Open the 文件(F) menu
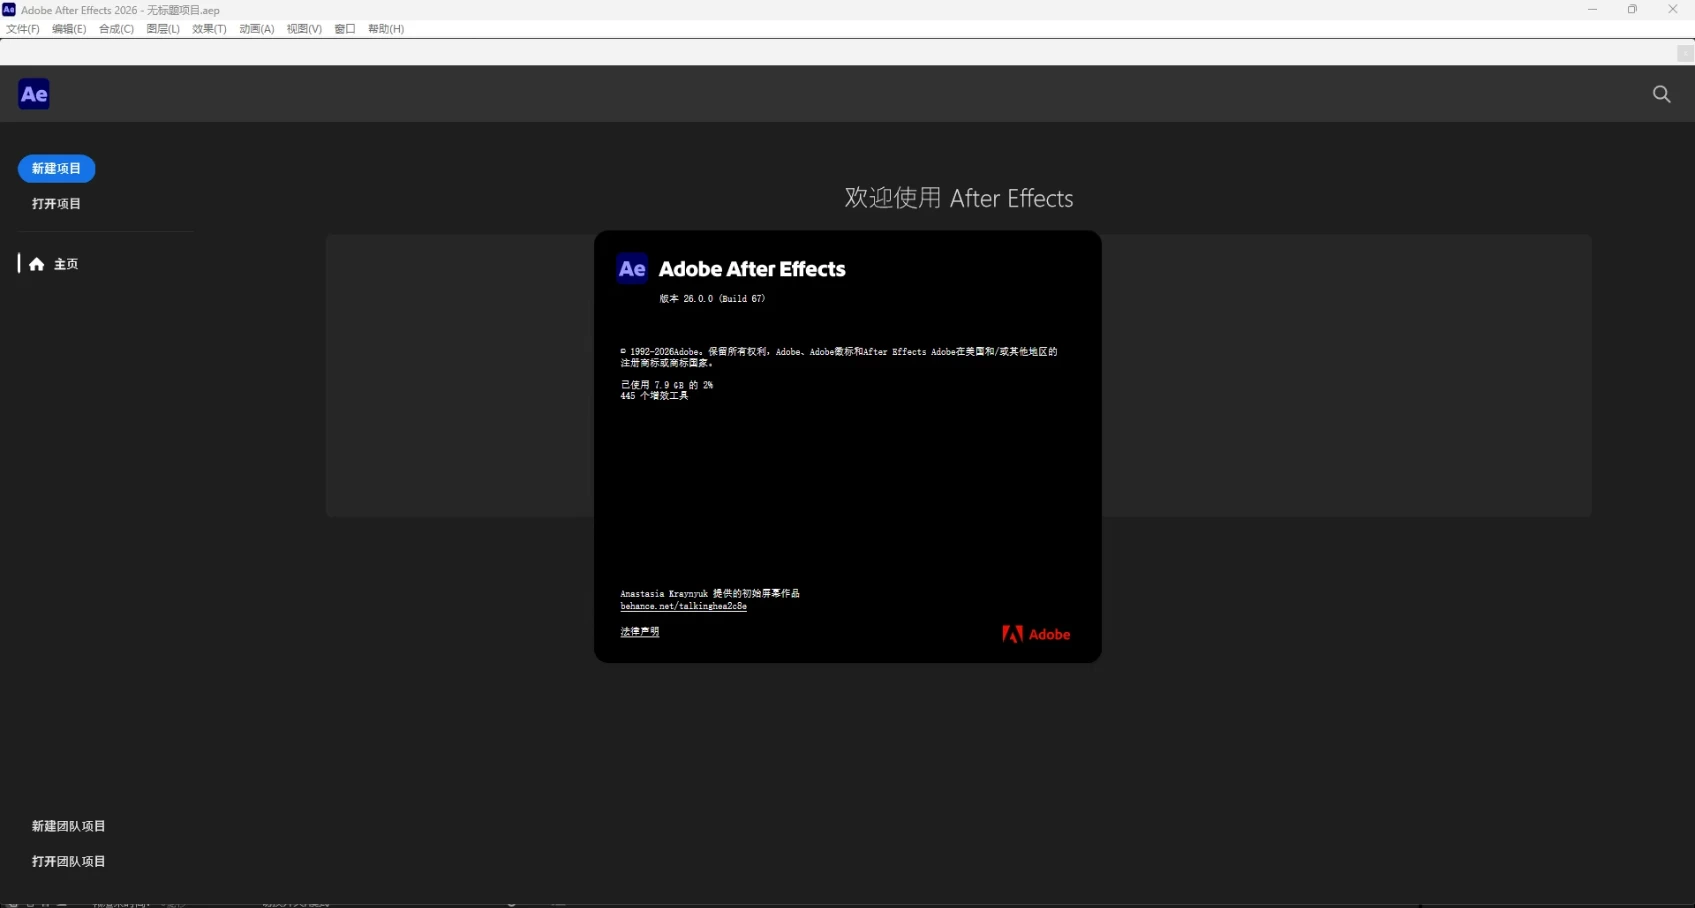Image resolution: width=1695 pixels, height=908 pixels. click(23, 29)
